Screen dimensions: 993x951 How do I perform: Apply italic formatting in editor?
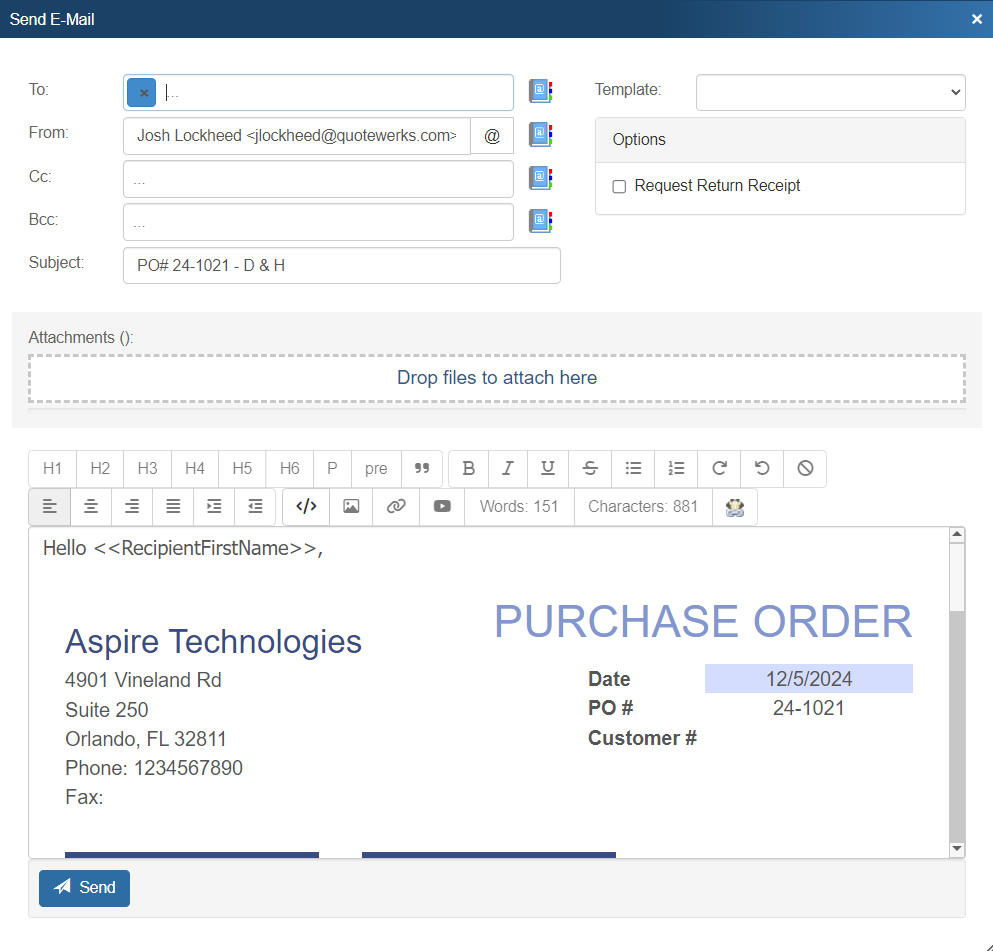[x=508, y=468]
